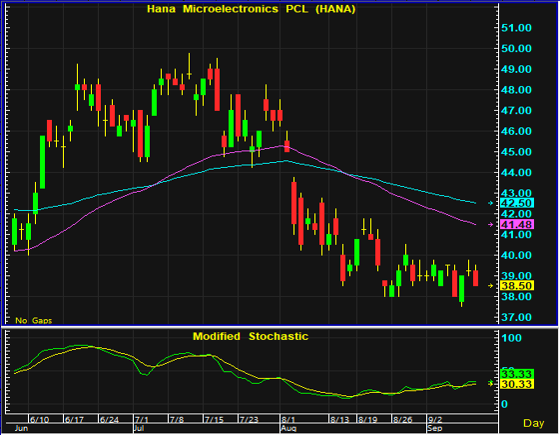Viewport: 560px width, 435px height.
Task: Click the 7/15 date marker
Action: point(214,420)
